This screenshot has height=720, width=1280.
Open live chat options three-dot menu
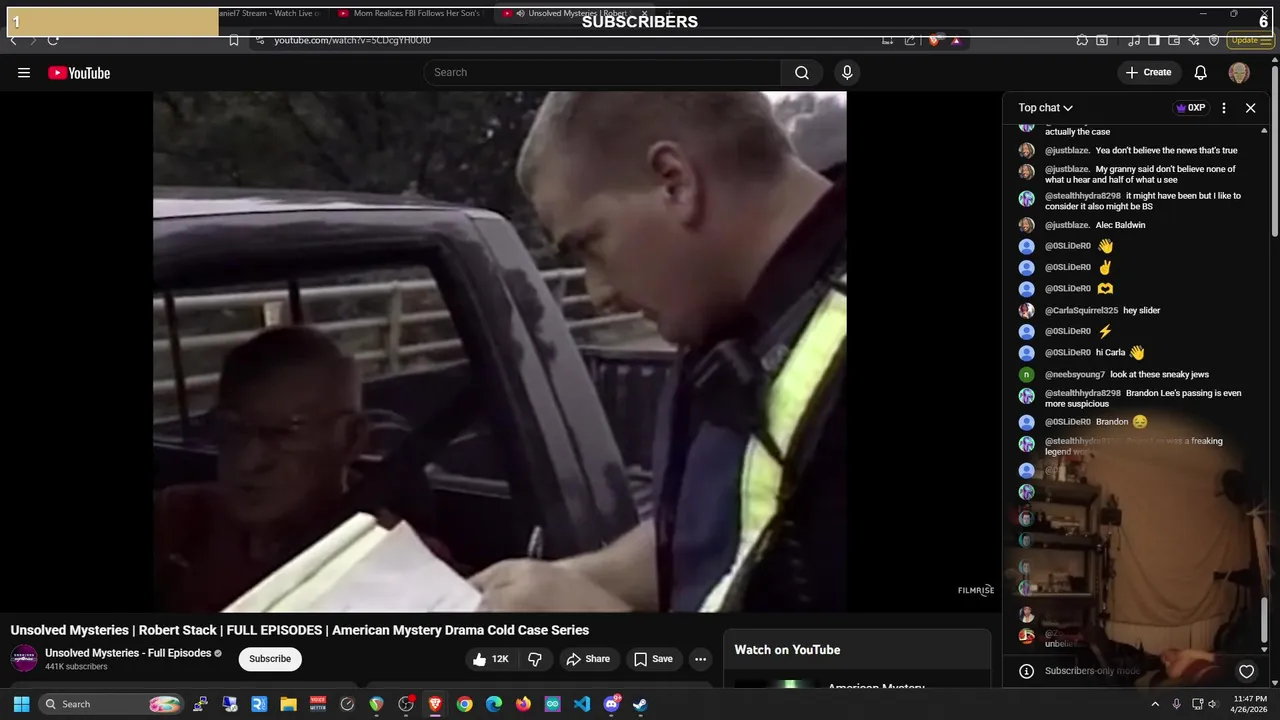pyautogui.click(x=1224, y=108)
